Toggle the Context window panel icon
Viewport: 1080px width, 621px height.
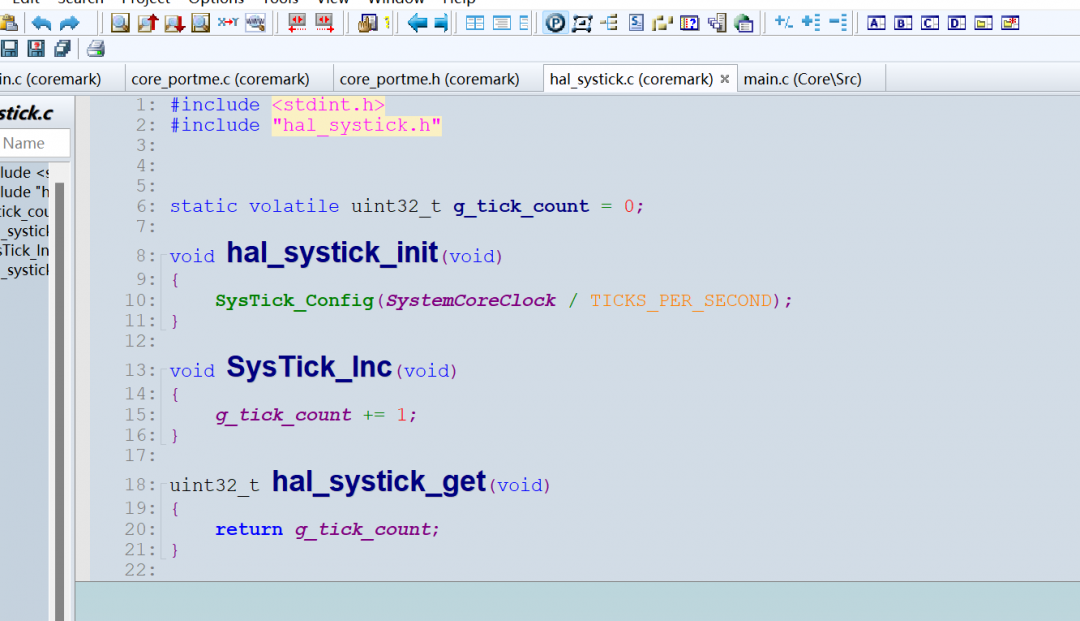pos(582,23)
